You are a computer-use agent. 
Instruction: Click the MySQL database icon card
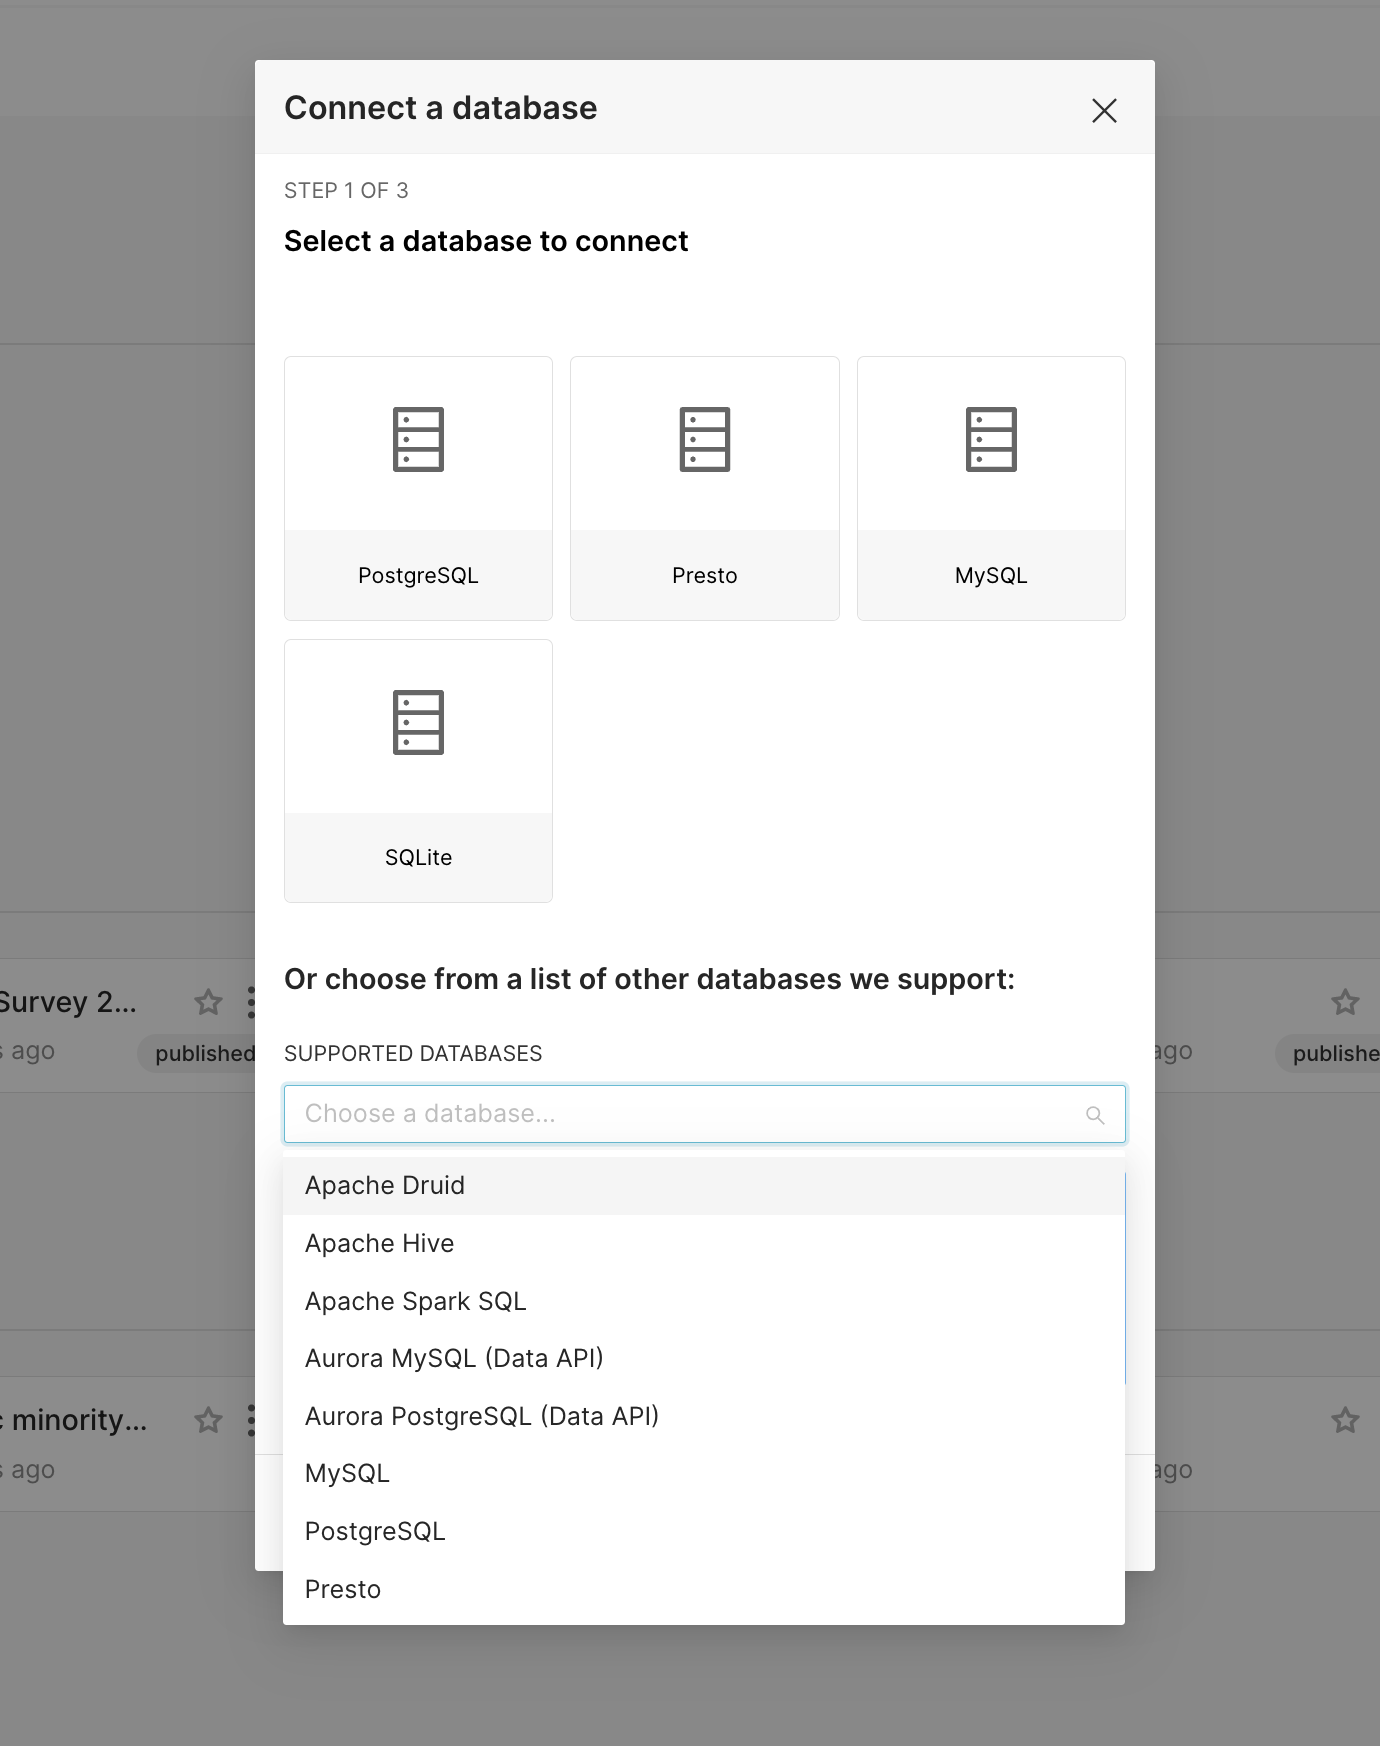click(x=990, y=488)
